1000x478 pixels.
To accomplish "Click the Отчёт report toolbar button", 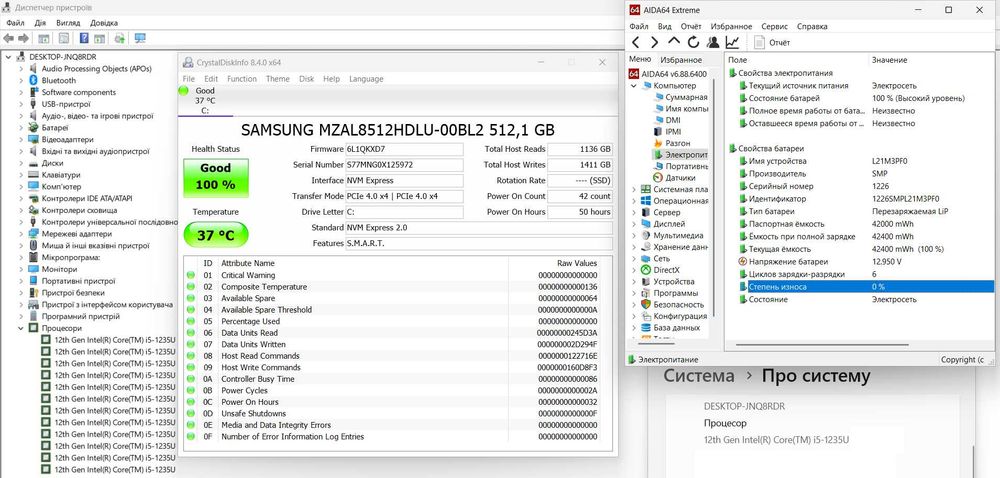I will pos(772,43).
